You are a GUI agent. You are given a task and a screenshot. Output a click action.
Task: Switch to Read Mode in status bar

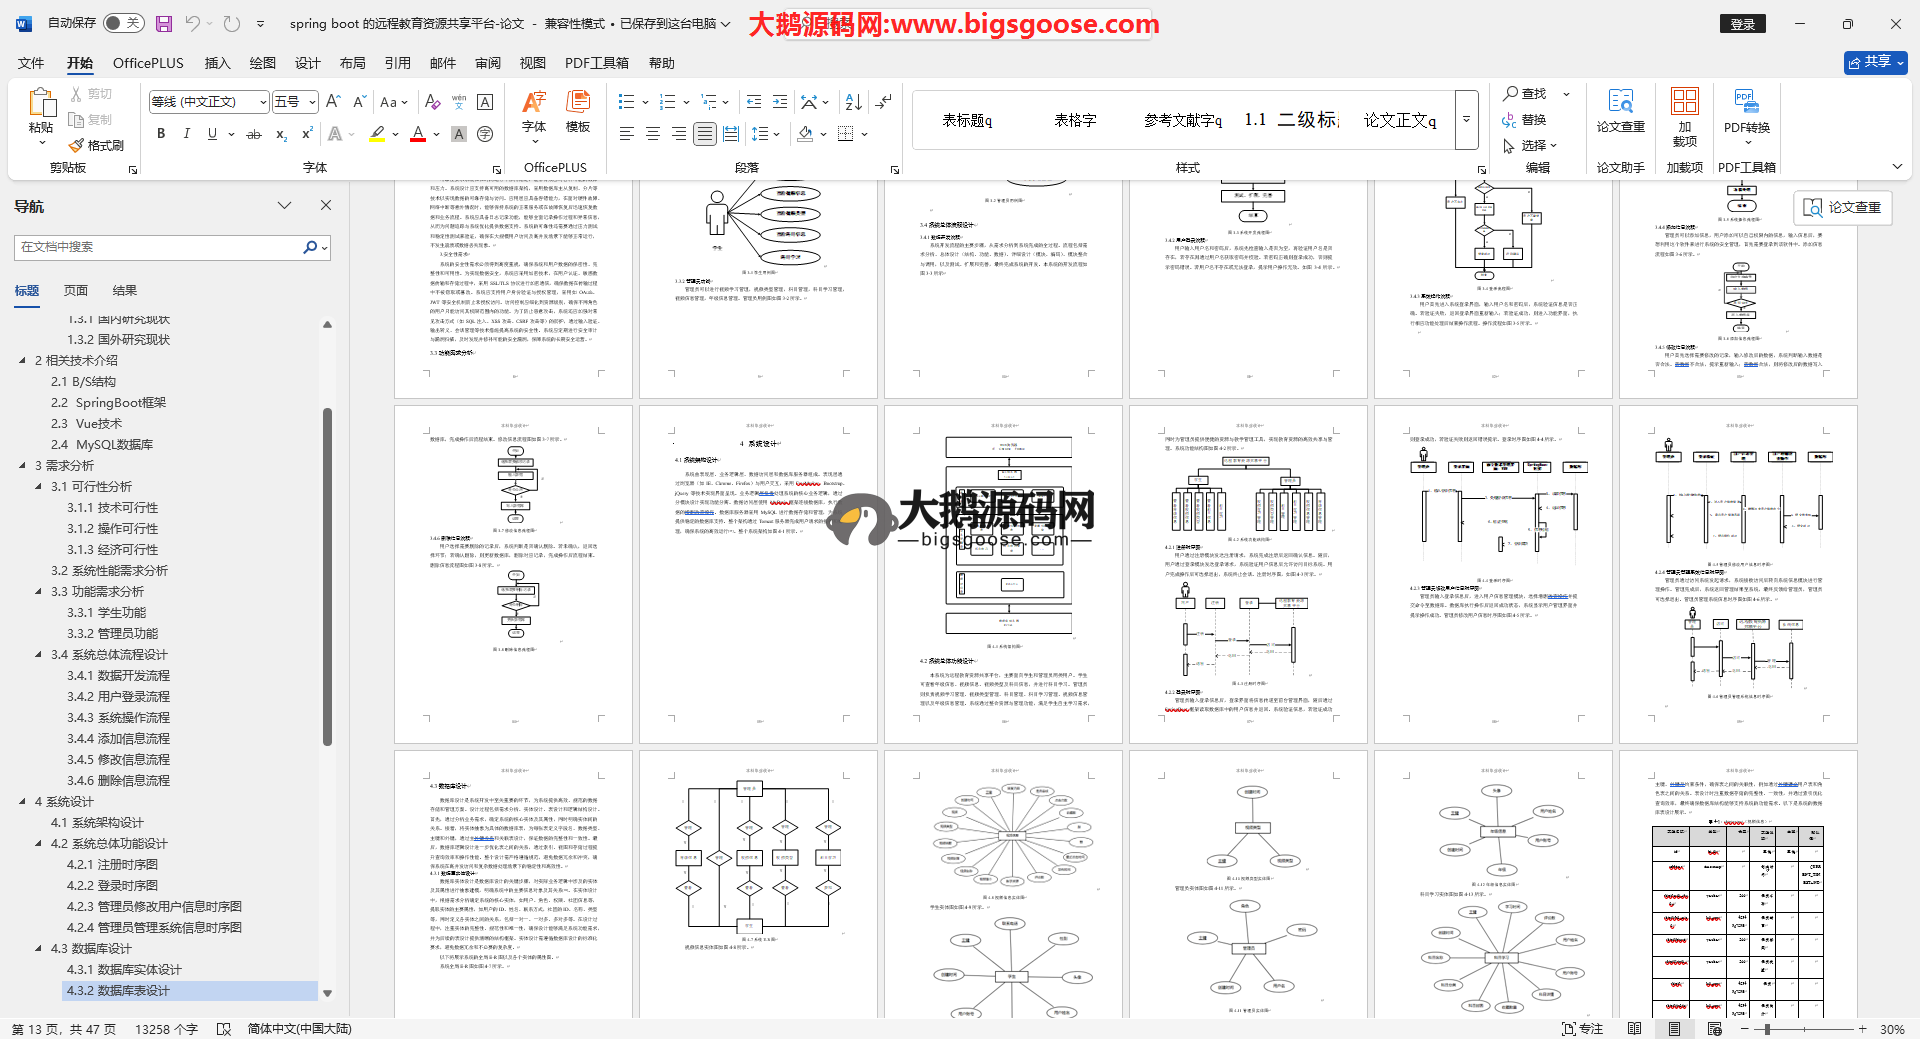[x=1634, y=1029]
